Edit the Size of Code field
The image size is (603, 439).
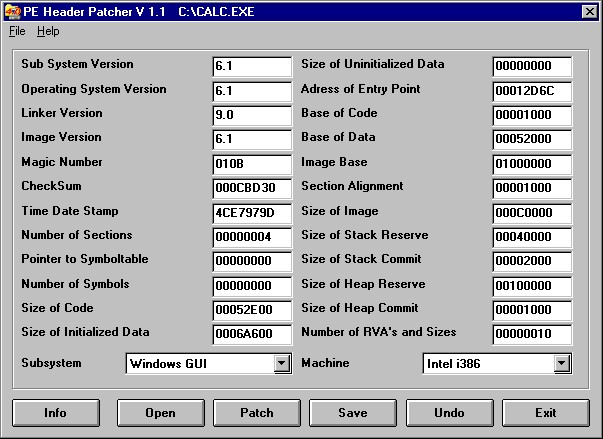pos(252,310)
